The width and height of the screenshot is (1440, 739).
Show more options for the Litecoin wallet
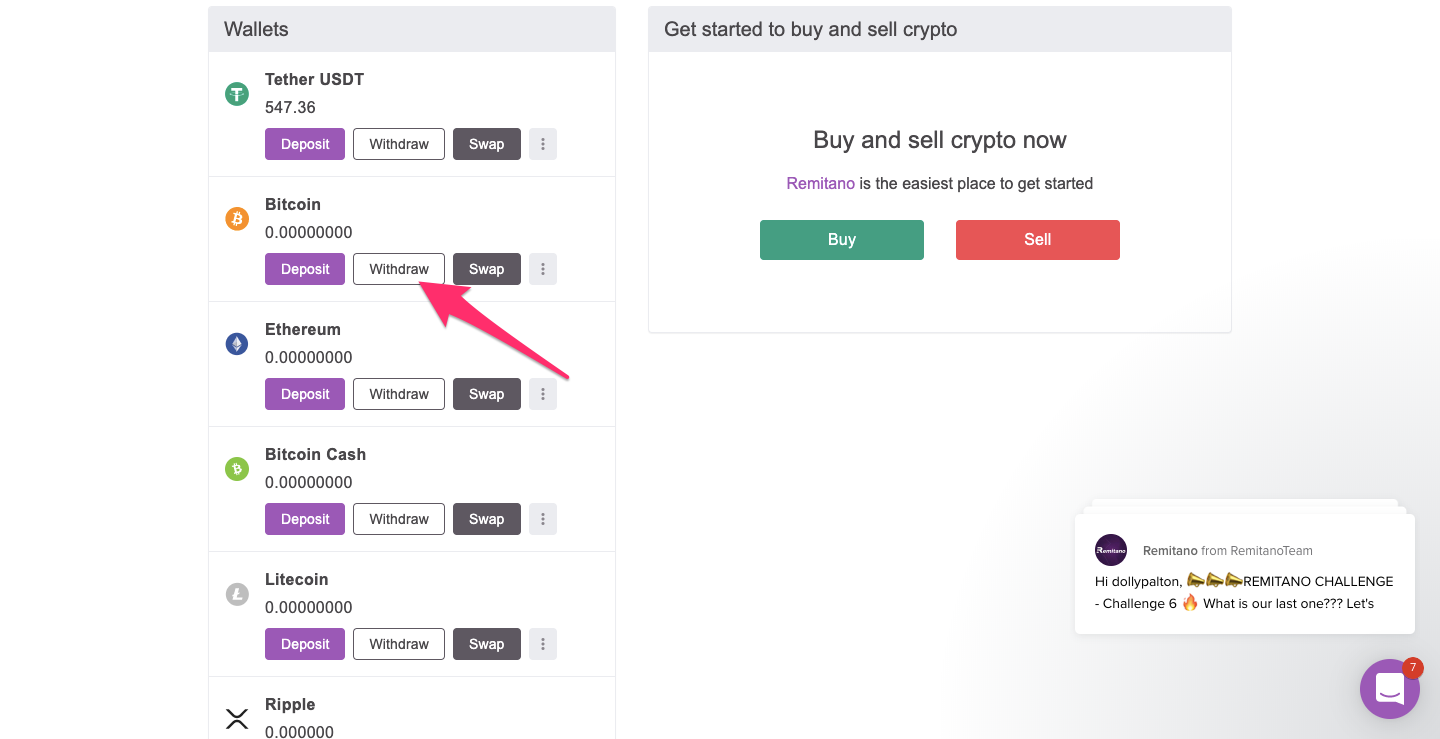click(x=543, y=644)
